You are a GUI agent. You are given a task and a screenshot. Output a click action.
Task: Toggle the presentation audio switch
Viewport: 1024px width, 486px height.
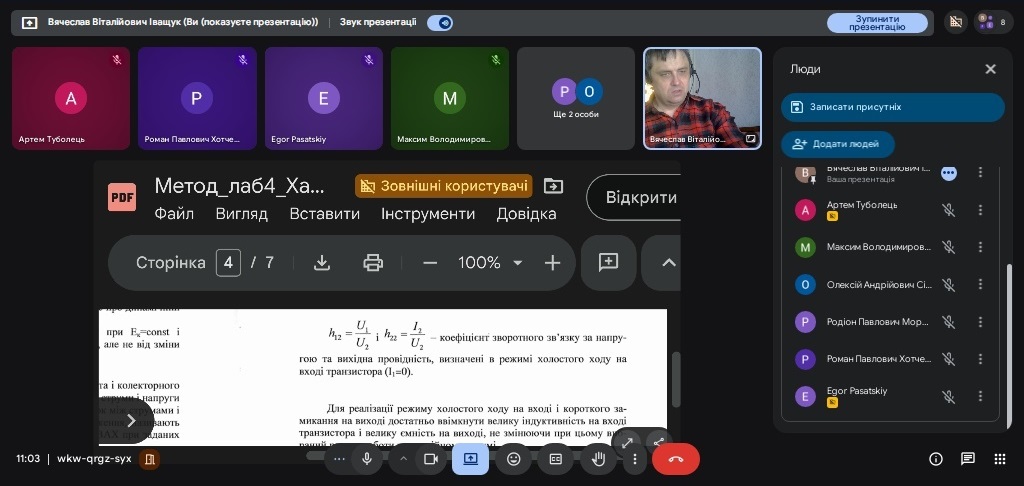pyautogui.click(x=440, y=23)
